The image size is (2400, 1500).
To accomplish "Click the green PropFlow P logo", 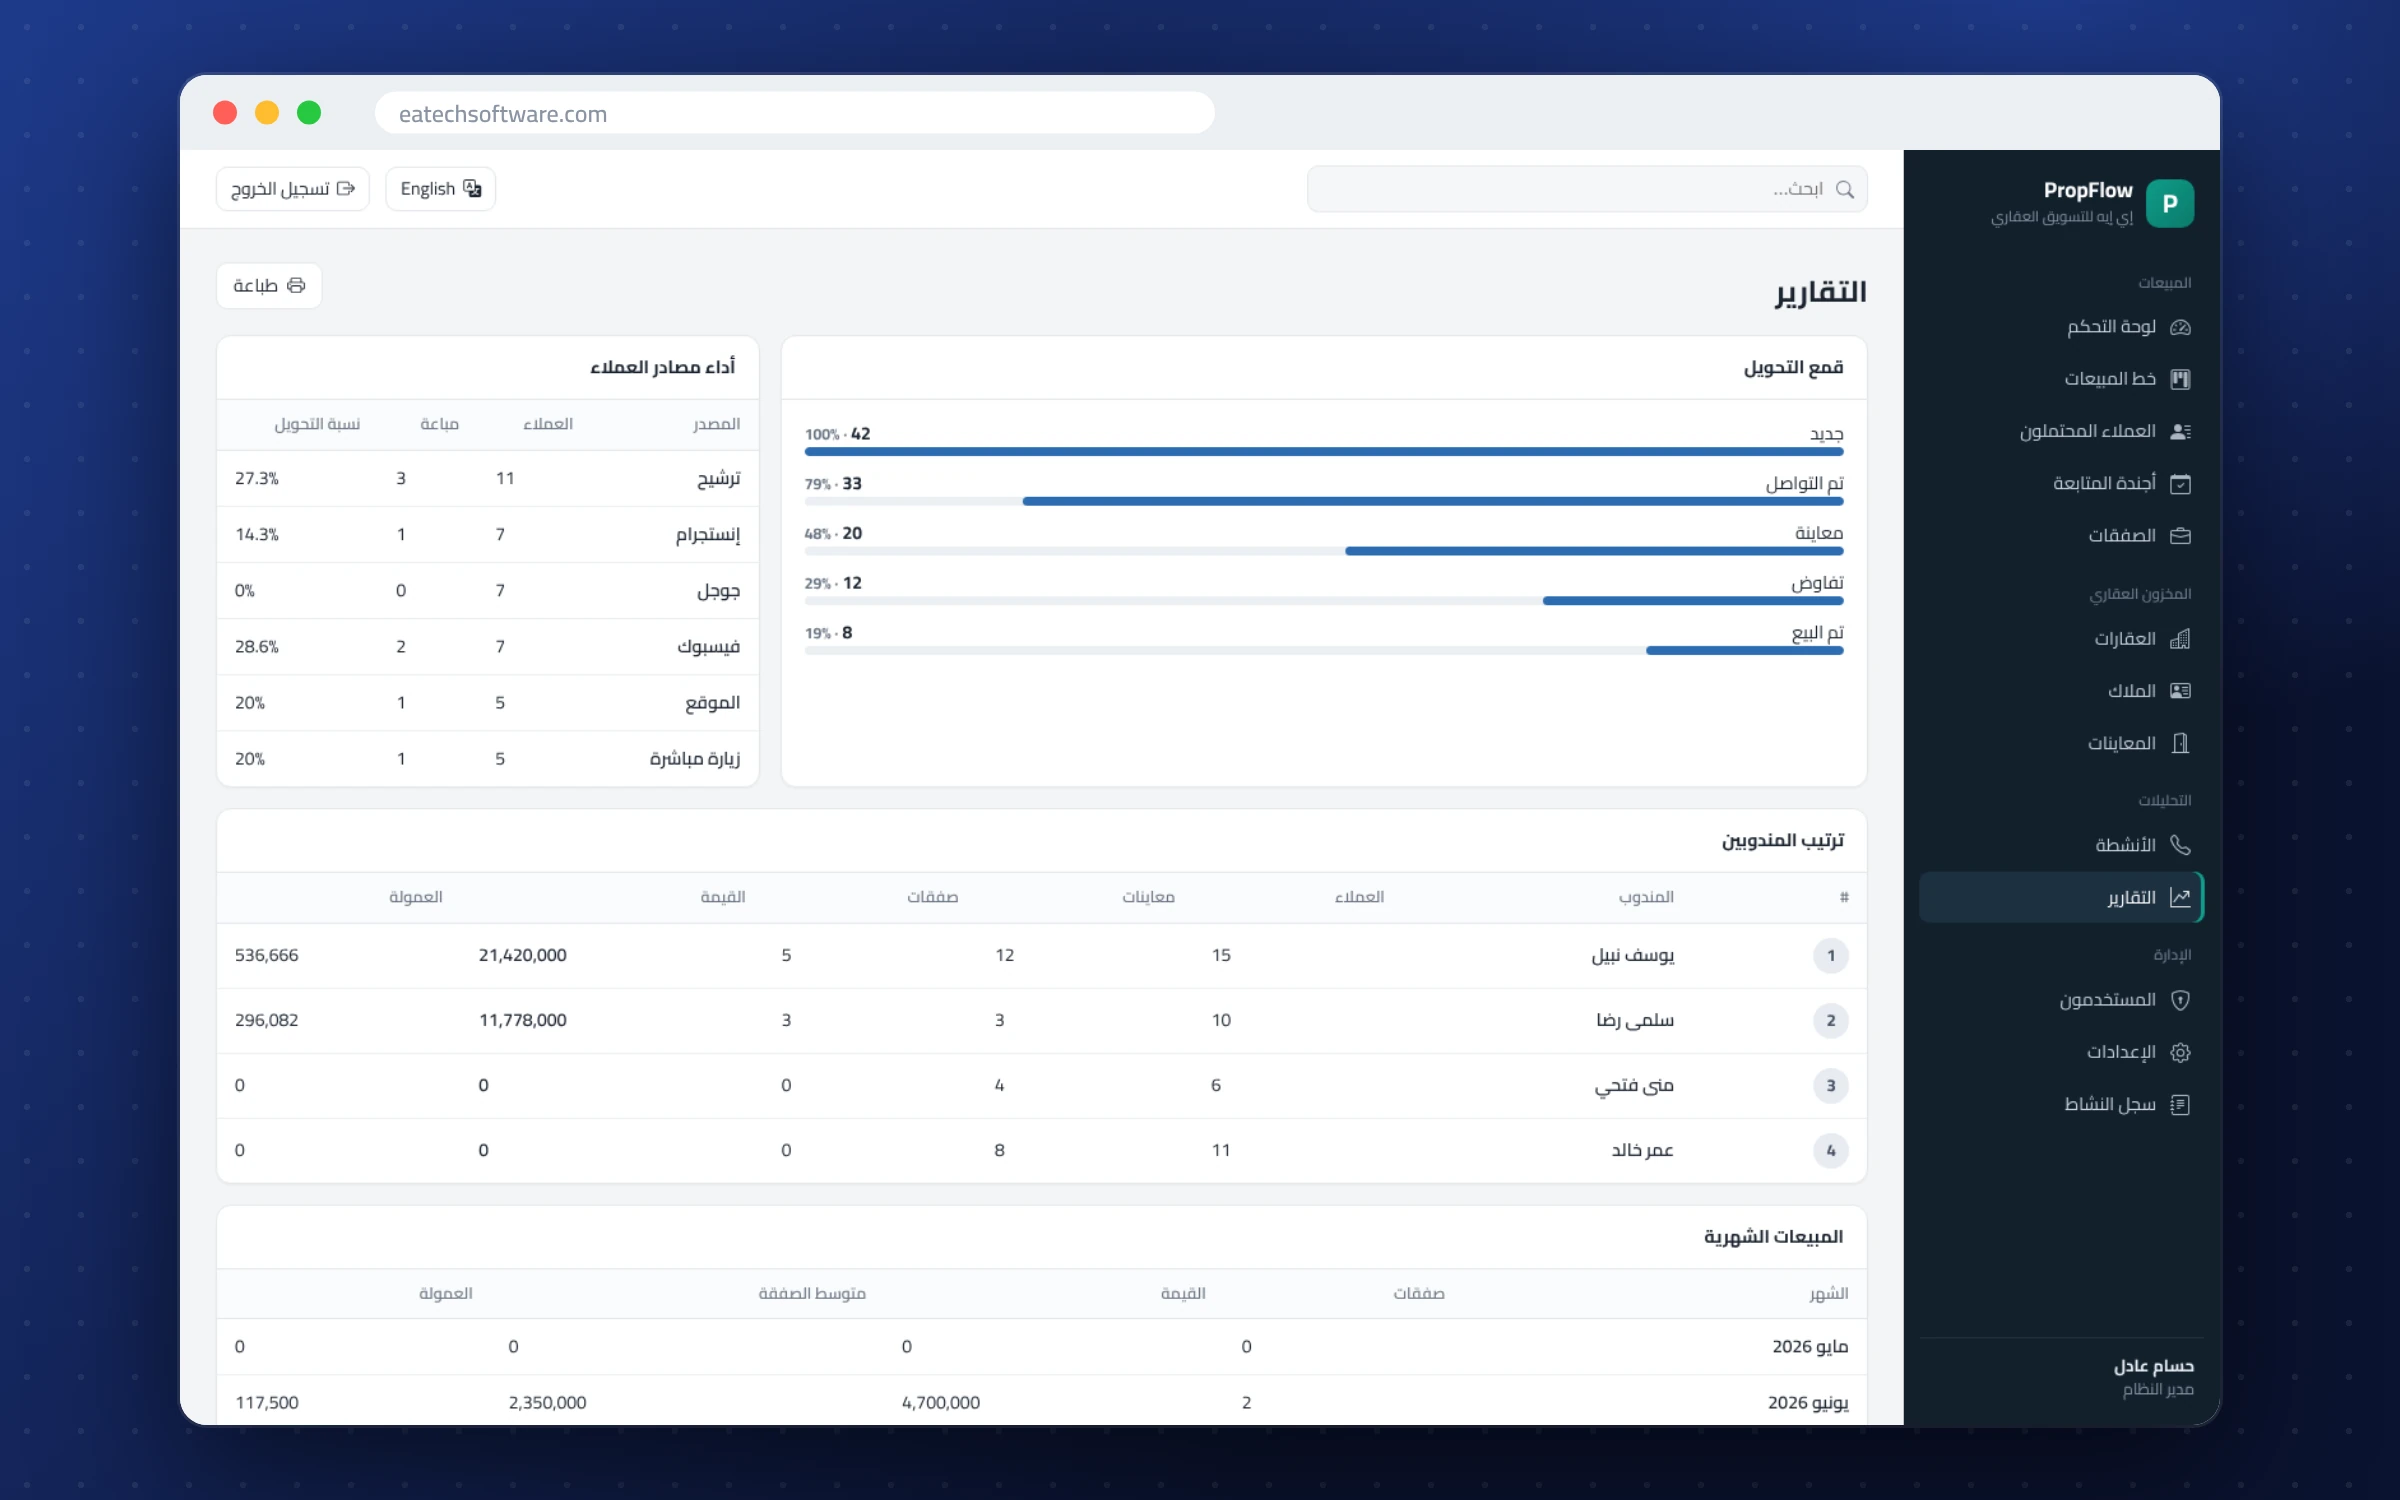I will 2169,203.
